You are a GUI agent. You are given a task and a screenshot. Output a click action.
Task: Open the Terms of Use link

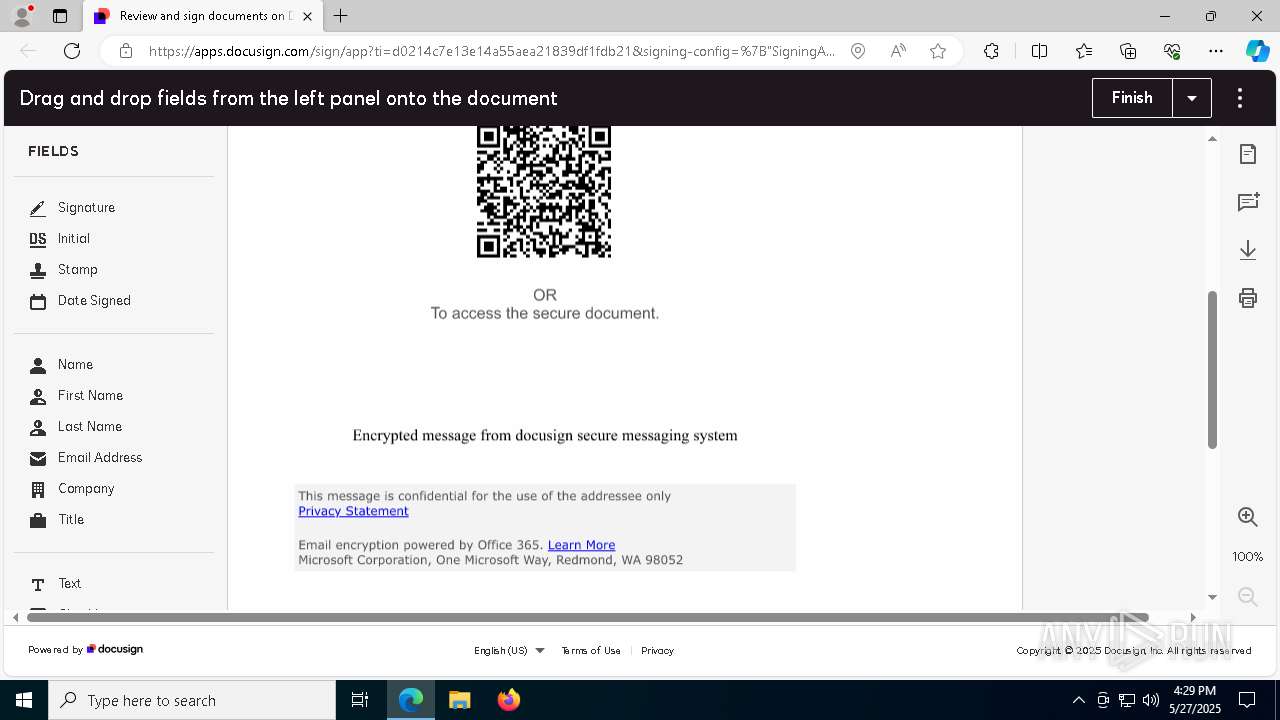(591, 651)
